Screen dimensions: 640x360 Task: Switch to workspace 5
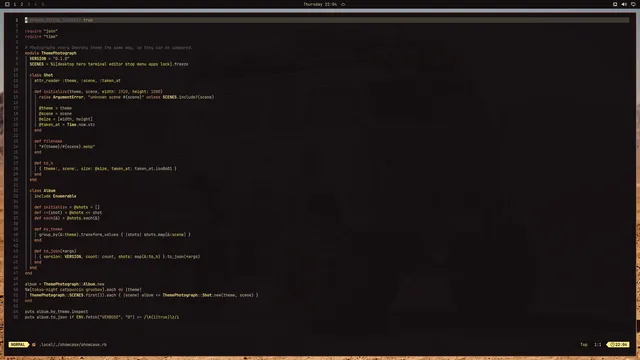click(x=42, y=4)
